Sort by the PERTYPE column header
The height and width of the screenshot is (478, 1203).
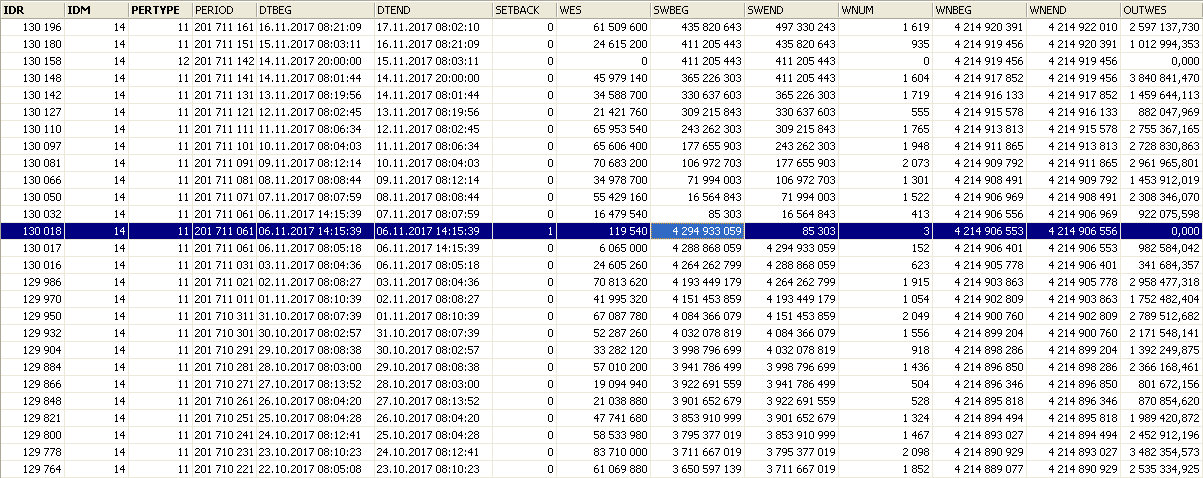coord(159,8)
